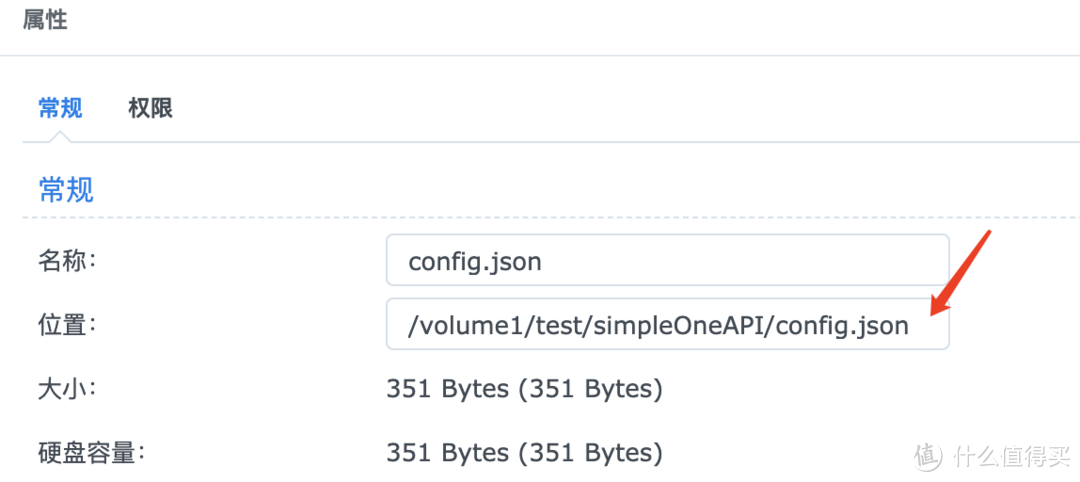Click the 大小 label
This screenshot has height=482, width=1080.
coord(66,388)
